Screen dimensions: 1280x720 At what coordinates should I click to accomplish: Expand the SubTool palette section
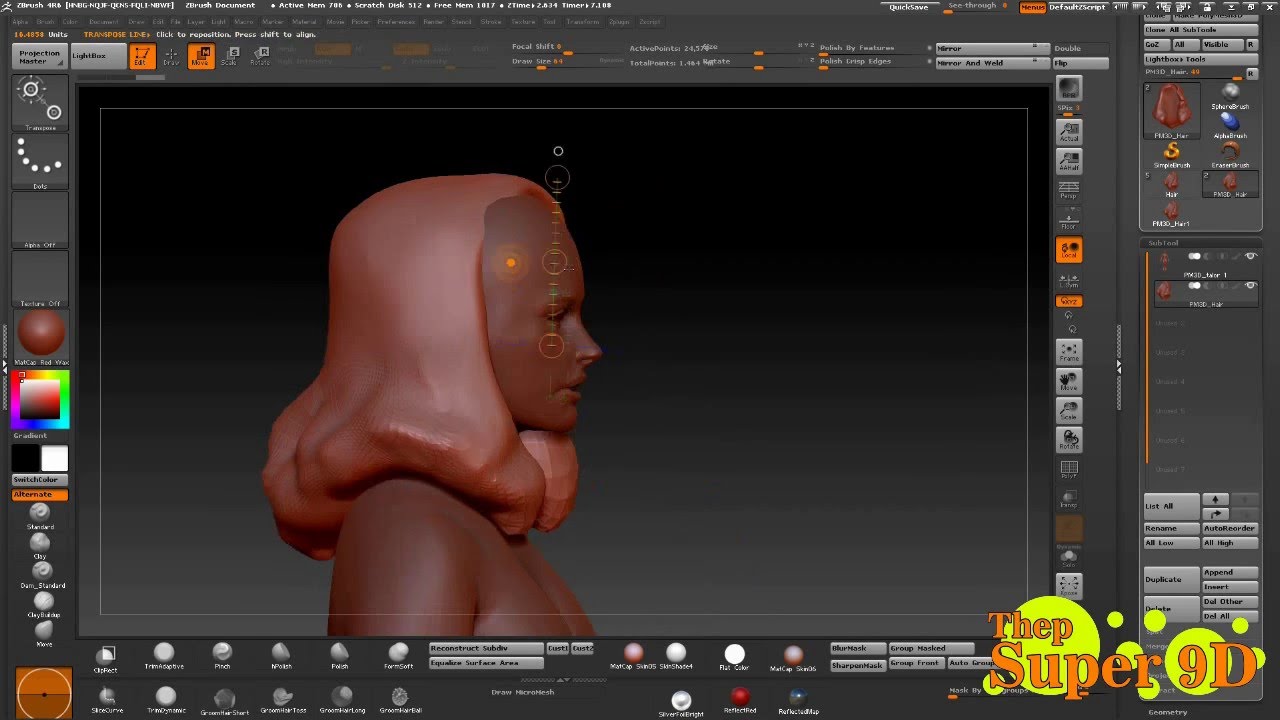(1163, 243)
